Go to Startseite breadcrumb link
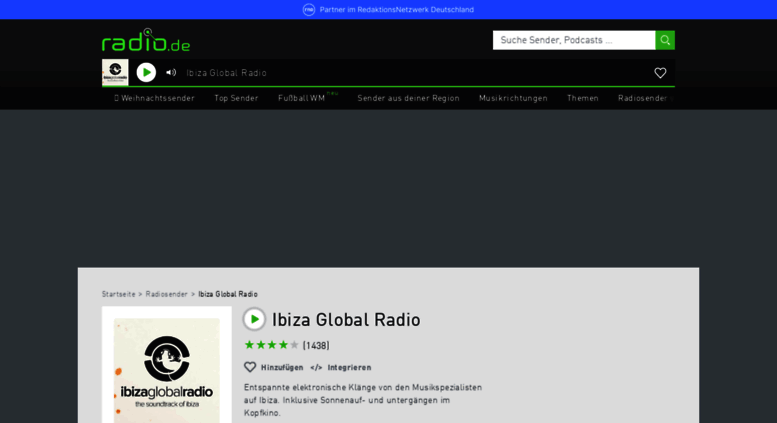 [118, 294]
